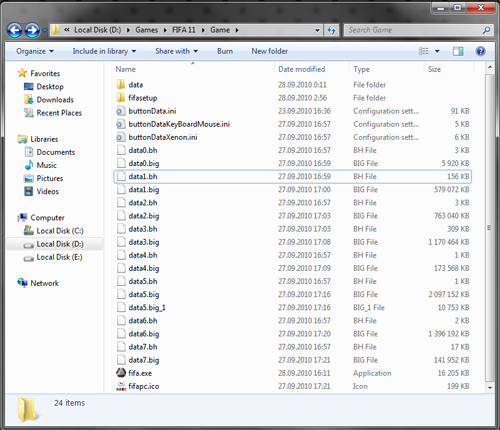Select FIFA 11 in the breadcrumb
Image resolution: width=500 pixels, height=430 pixels.
point(184,30)
